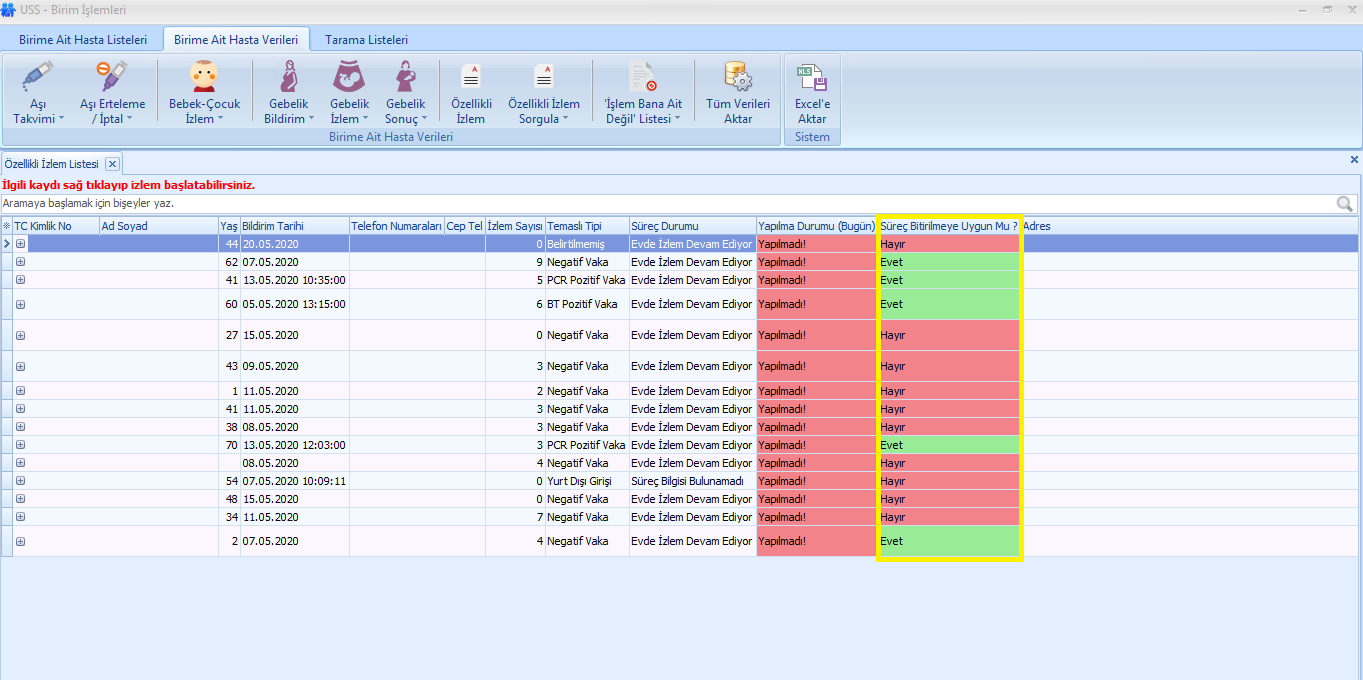Open the Aşı Takvimi syringe icon
This screenshot has width=1363, height=680.
[38, 78]
